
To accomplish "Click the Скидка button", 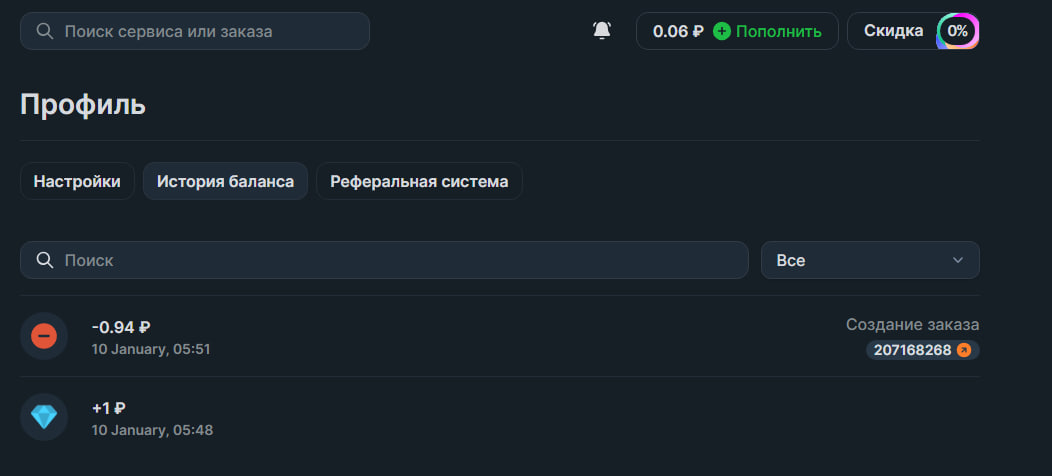I will [x=893, y=31].
